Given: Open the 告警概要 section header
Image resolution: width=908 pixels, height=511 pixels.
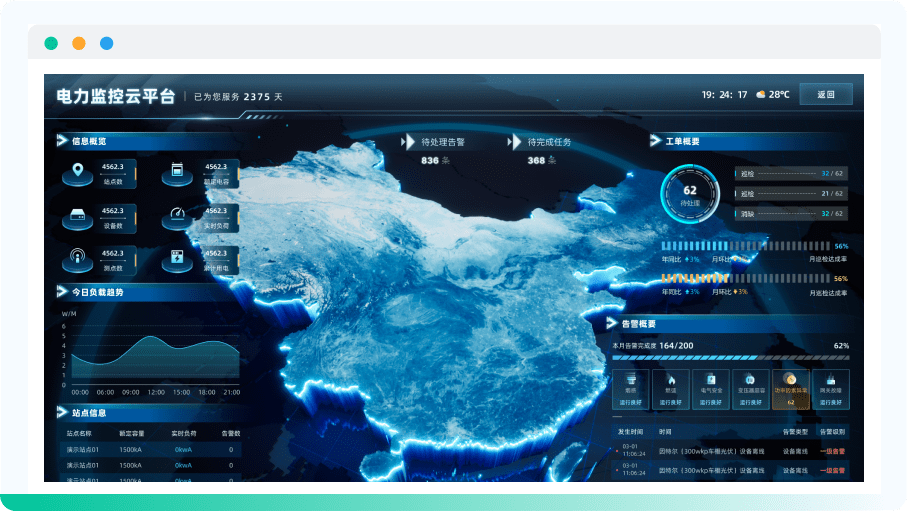Looking at the screenshot, I should [x=639, y=324].
